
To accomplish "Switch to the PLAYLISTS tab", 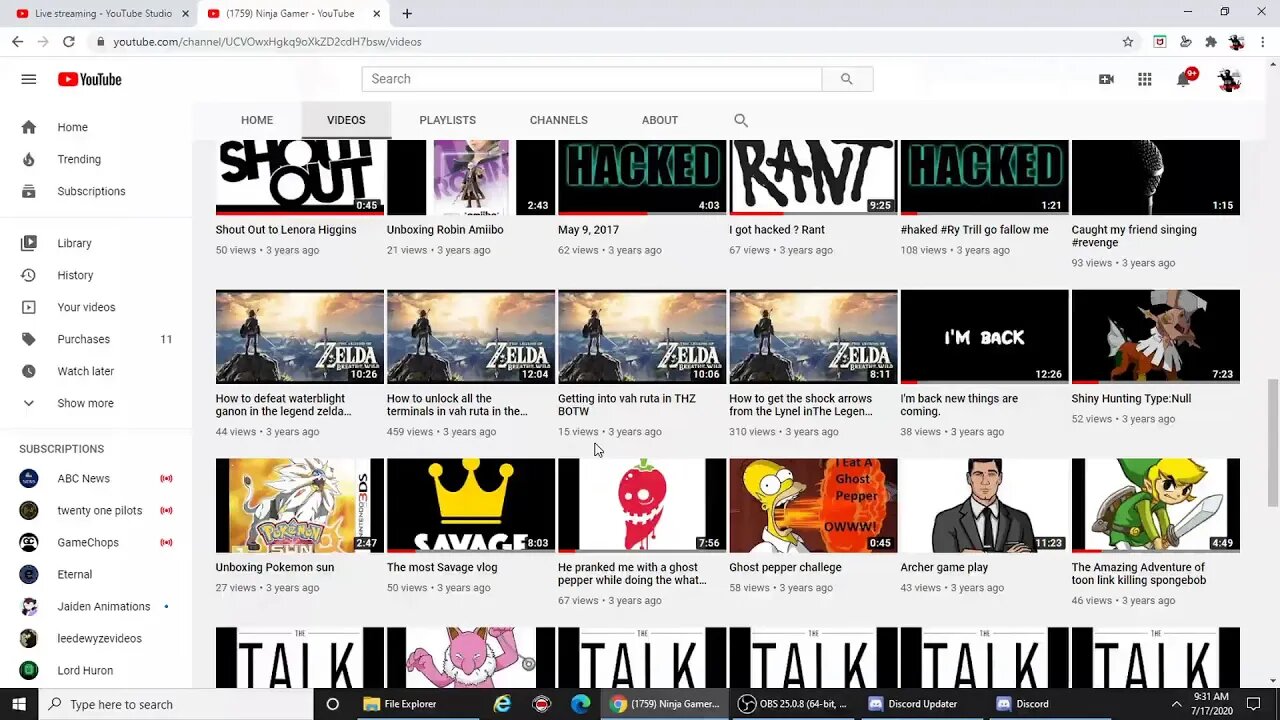I will 448,120.
